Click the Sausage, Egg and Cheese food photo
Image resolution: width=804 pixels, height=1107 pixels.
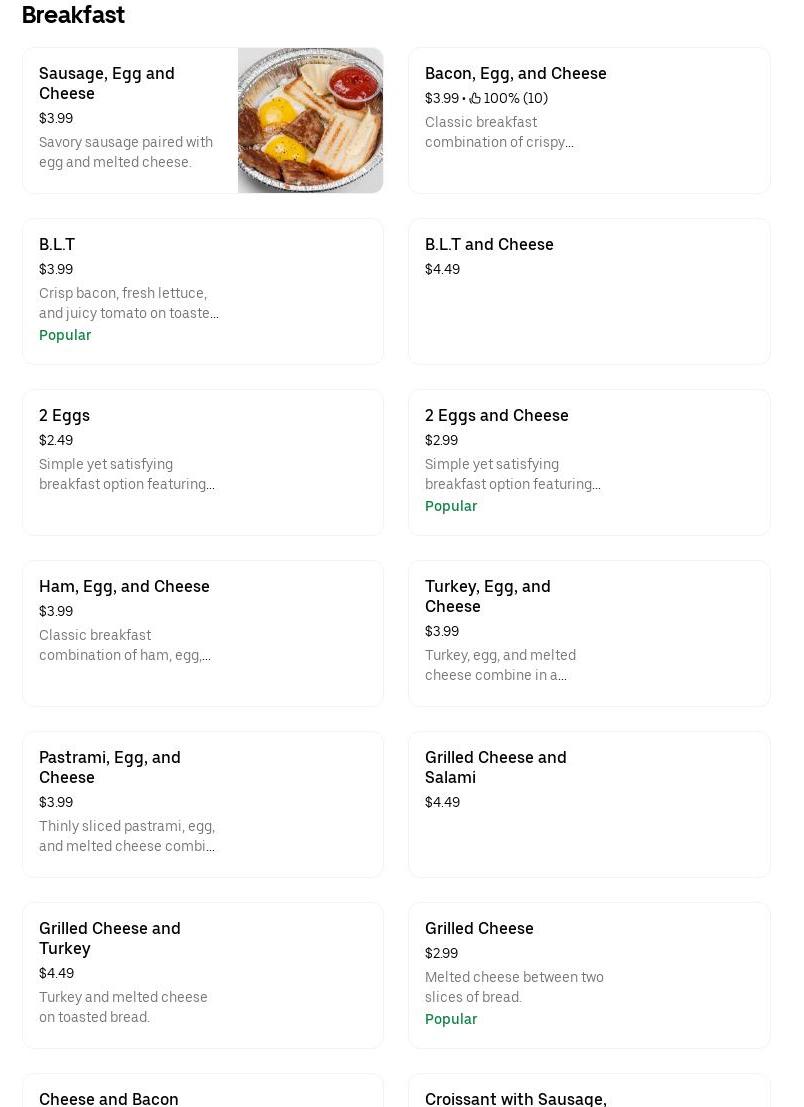(310, 120)
